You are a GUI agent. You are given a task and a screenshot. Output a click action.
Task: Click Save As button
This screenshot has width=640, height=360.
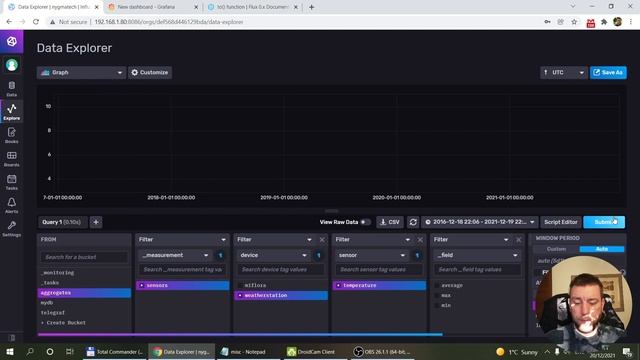608,73
